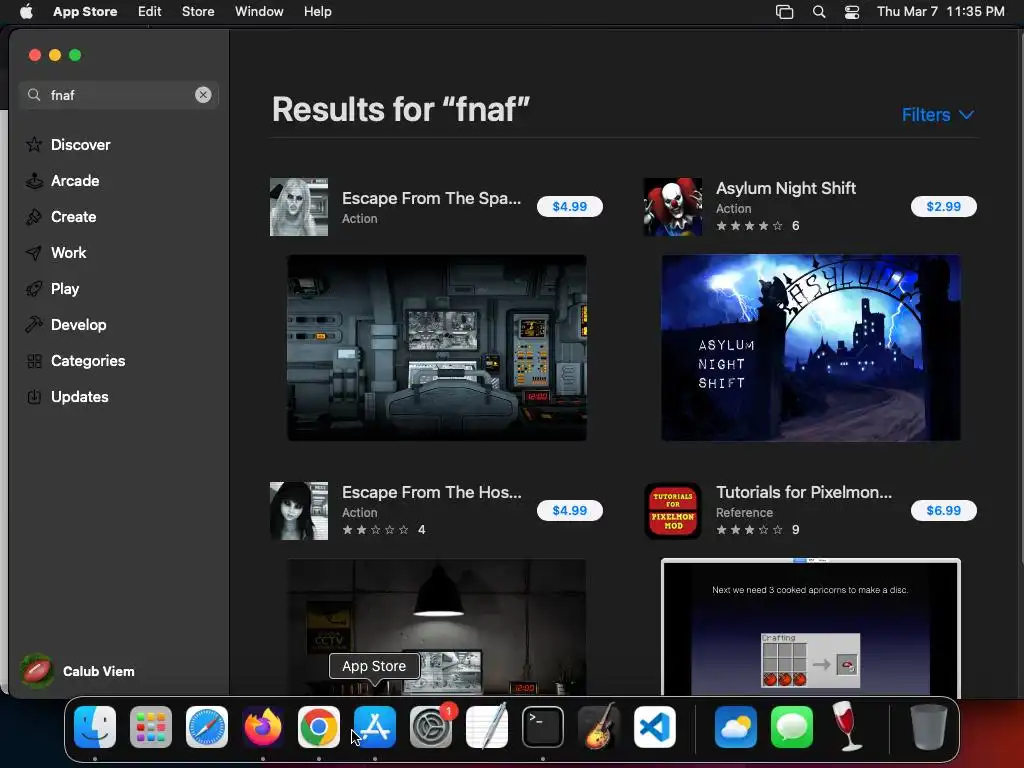Expand the Filters dropdown
The image size is (1024, 768).
coord(938,115)
